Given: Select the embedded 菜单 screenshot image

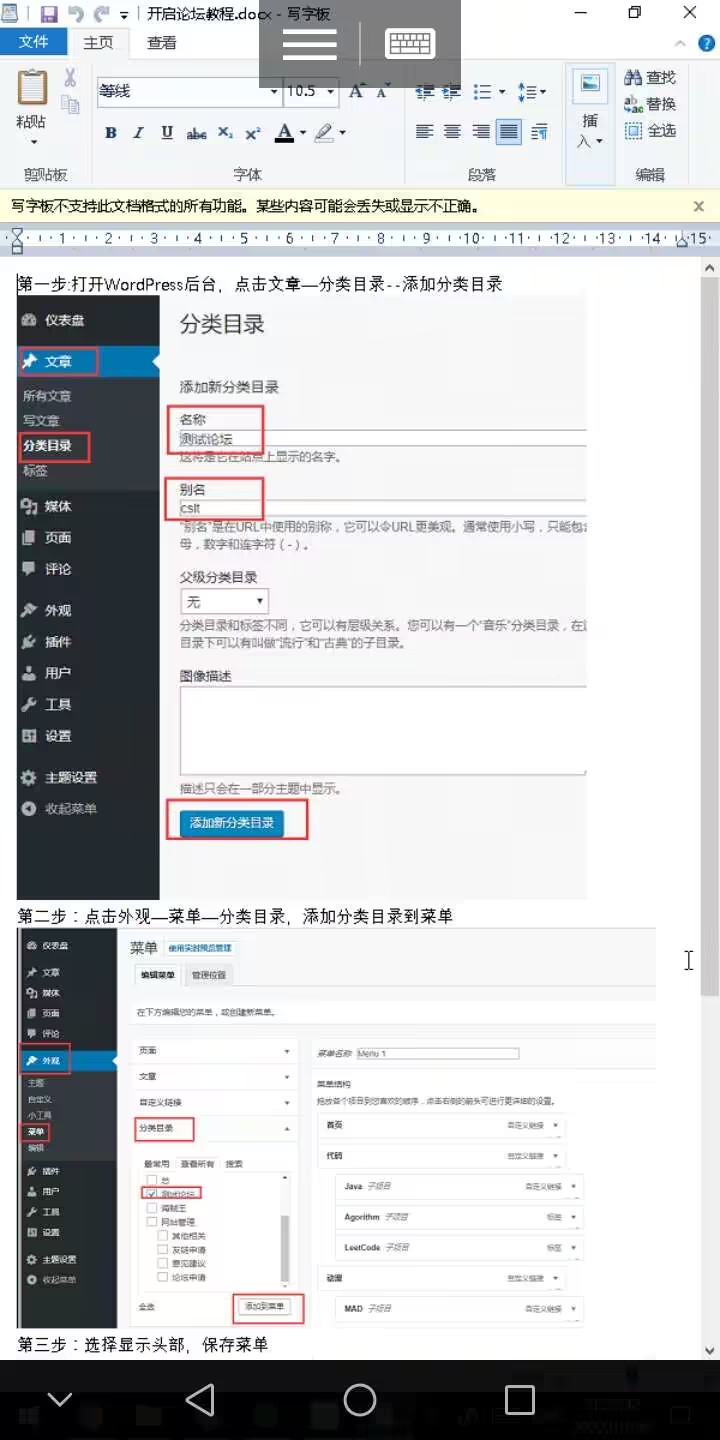Looking at the screenshot, I should tap(336, 1128).
